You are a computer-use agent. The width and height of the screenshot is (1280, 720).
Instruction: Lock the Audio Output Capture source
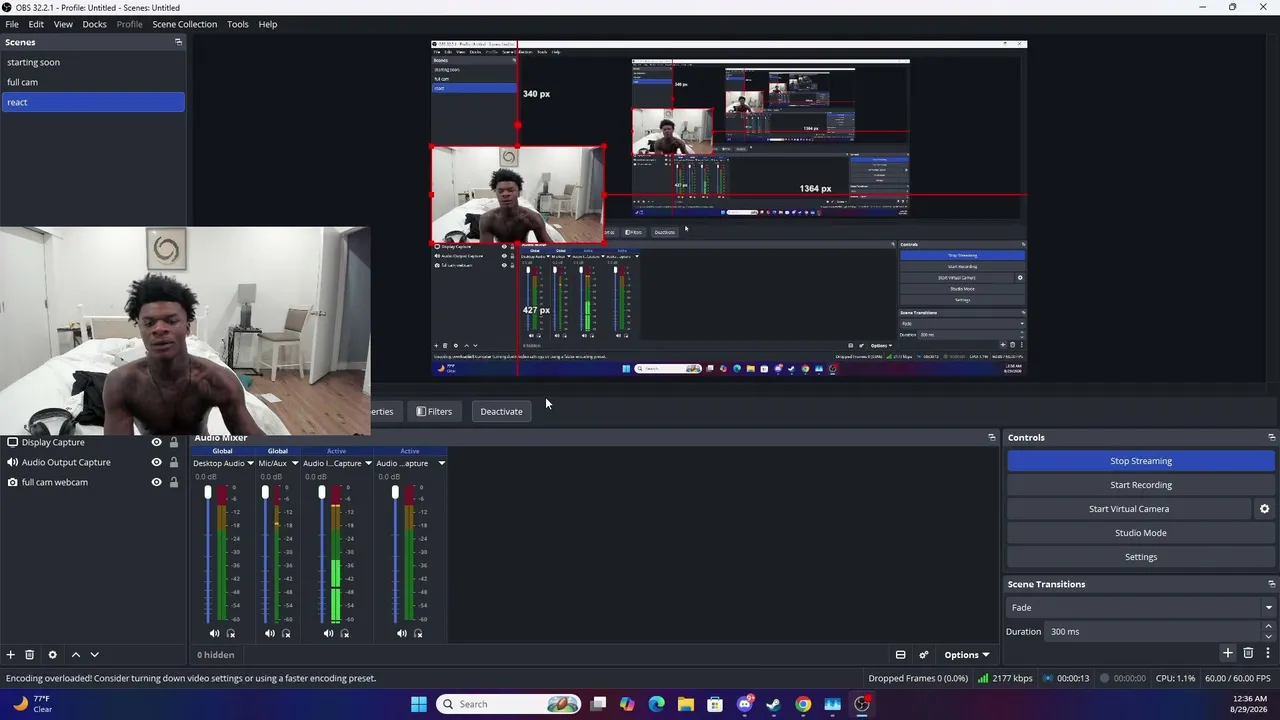[x=173, y=462]
